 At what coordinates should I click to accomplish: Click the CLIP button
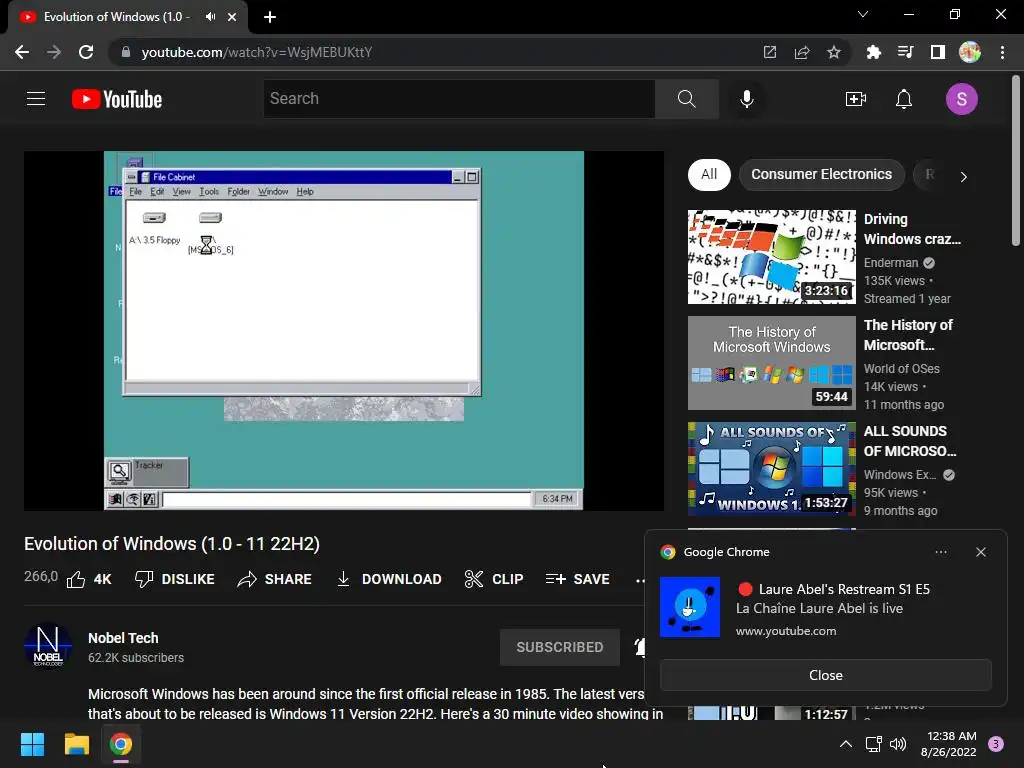click(x=494, y=579)
